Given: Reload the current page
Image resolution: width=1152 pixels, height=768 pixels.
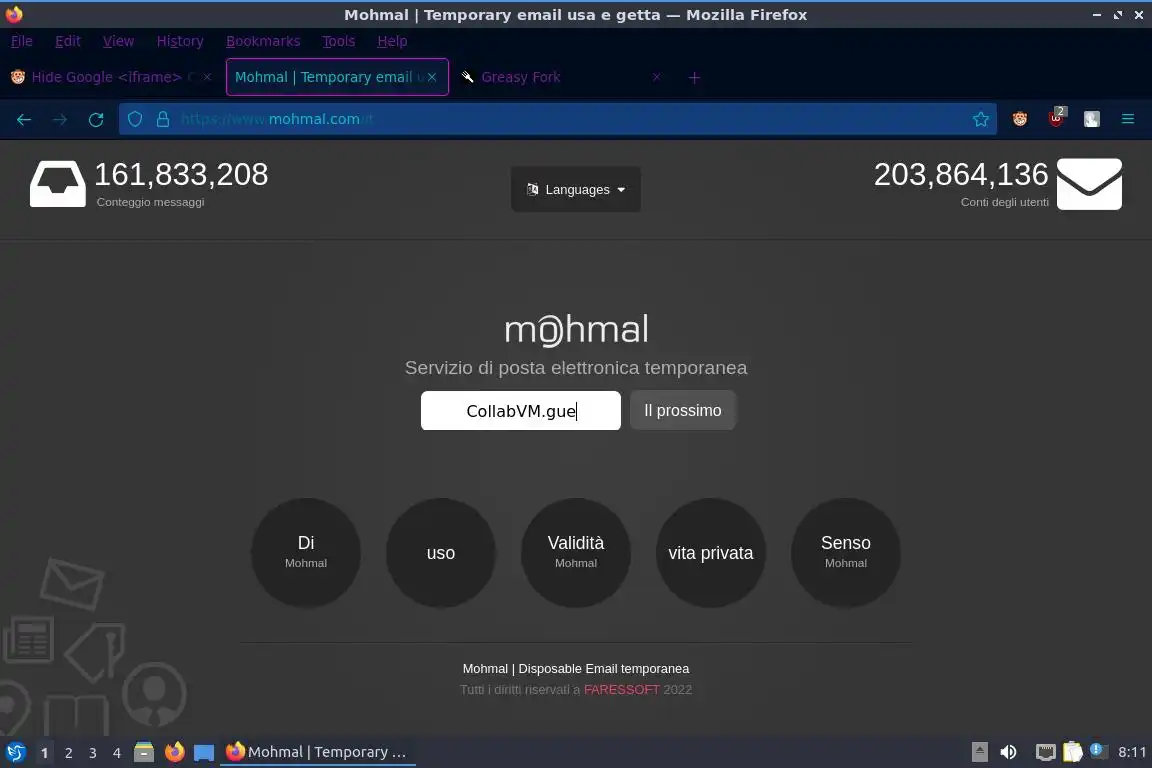Looking at the screenshot, I should click(96, 119).
